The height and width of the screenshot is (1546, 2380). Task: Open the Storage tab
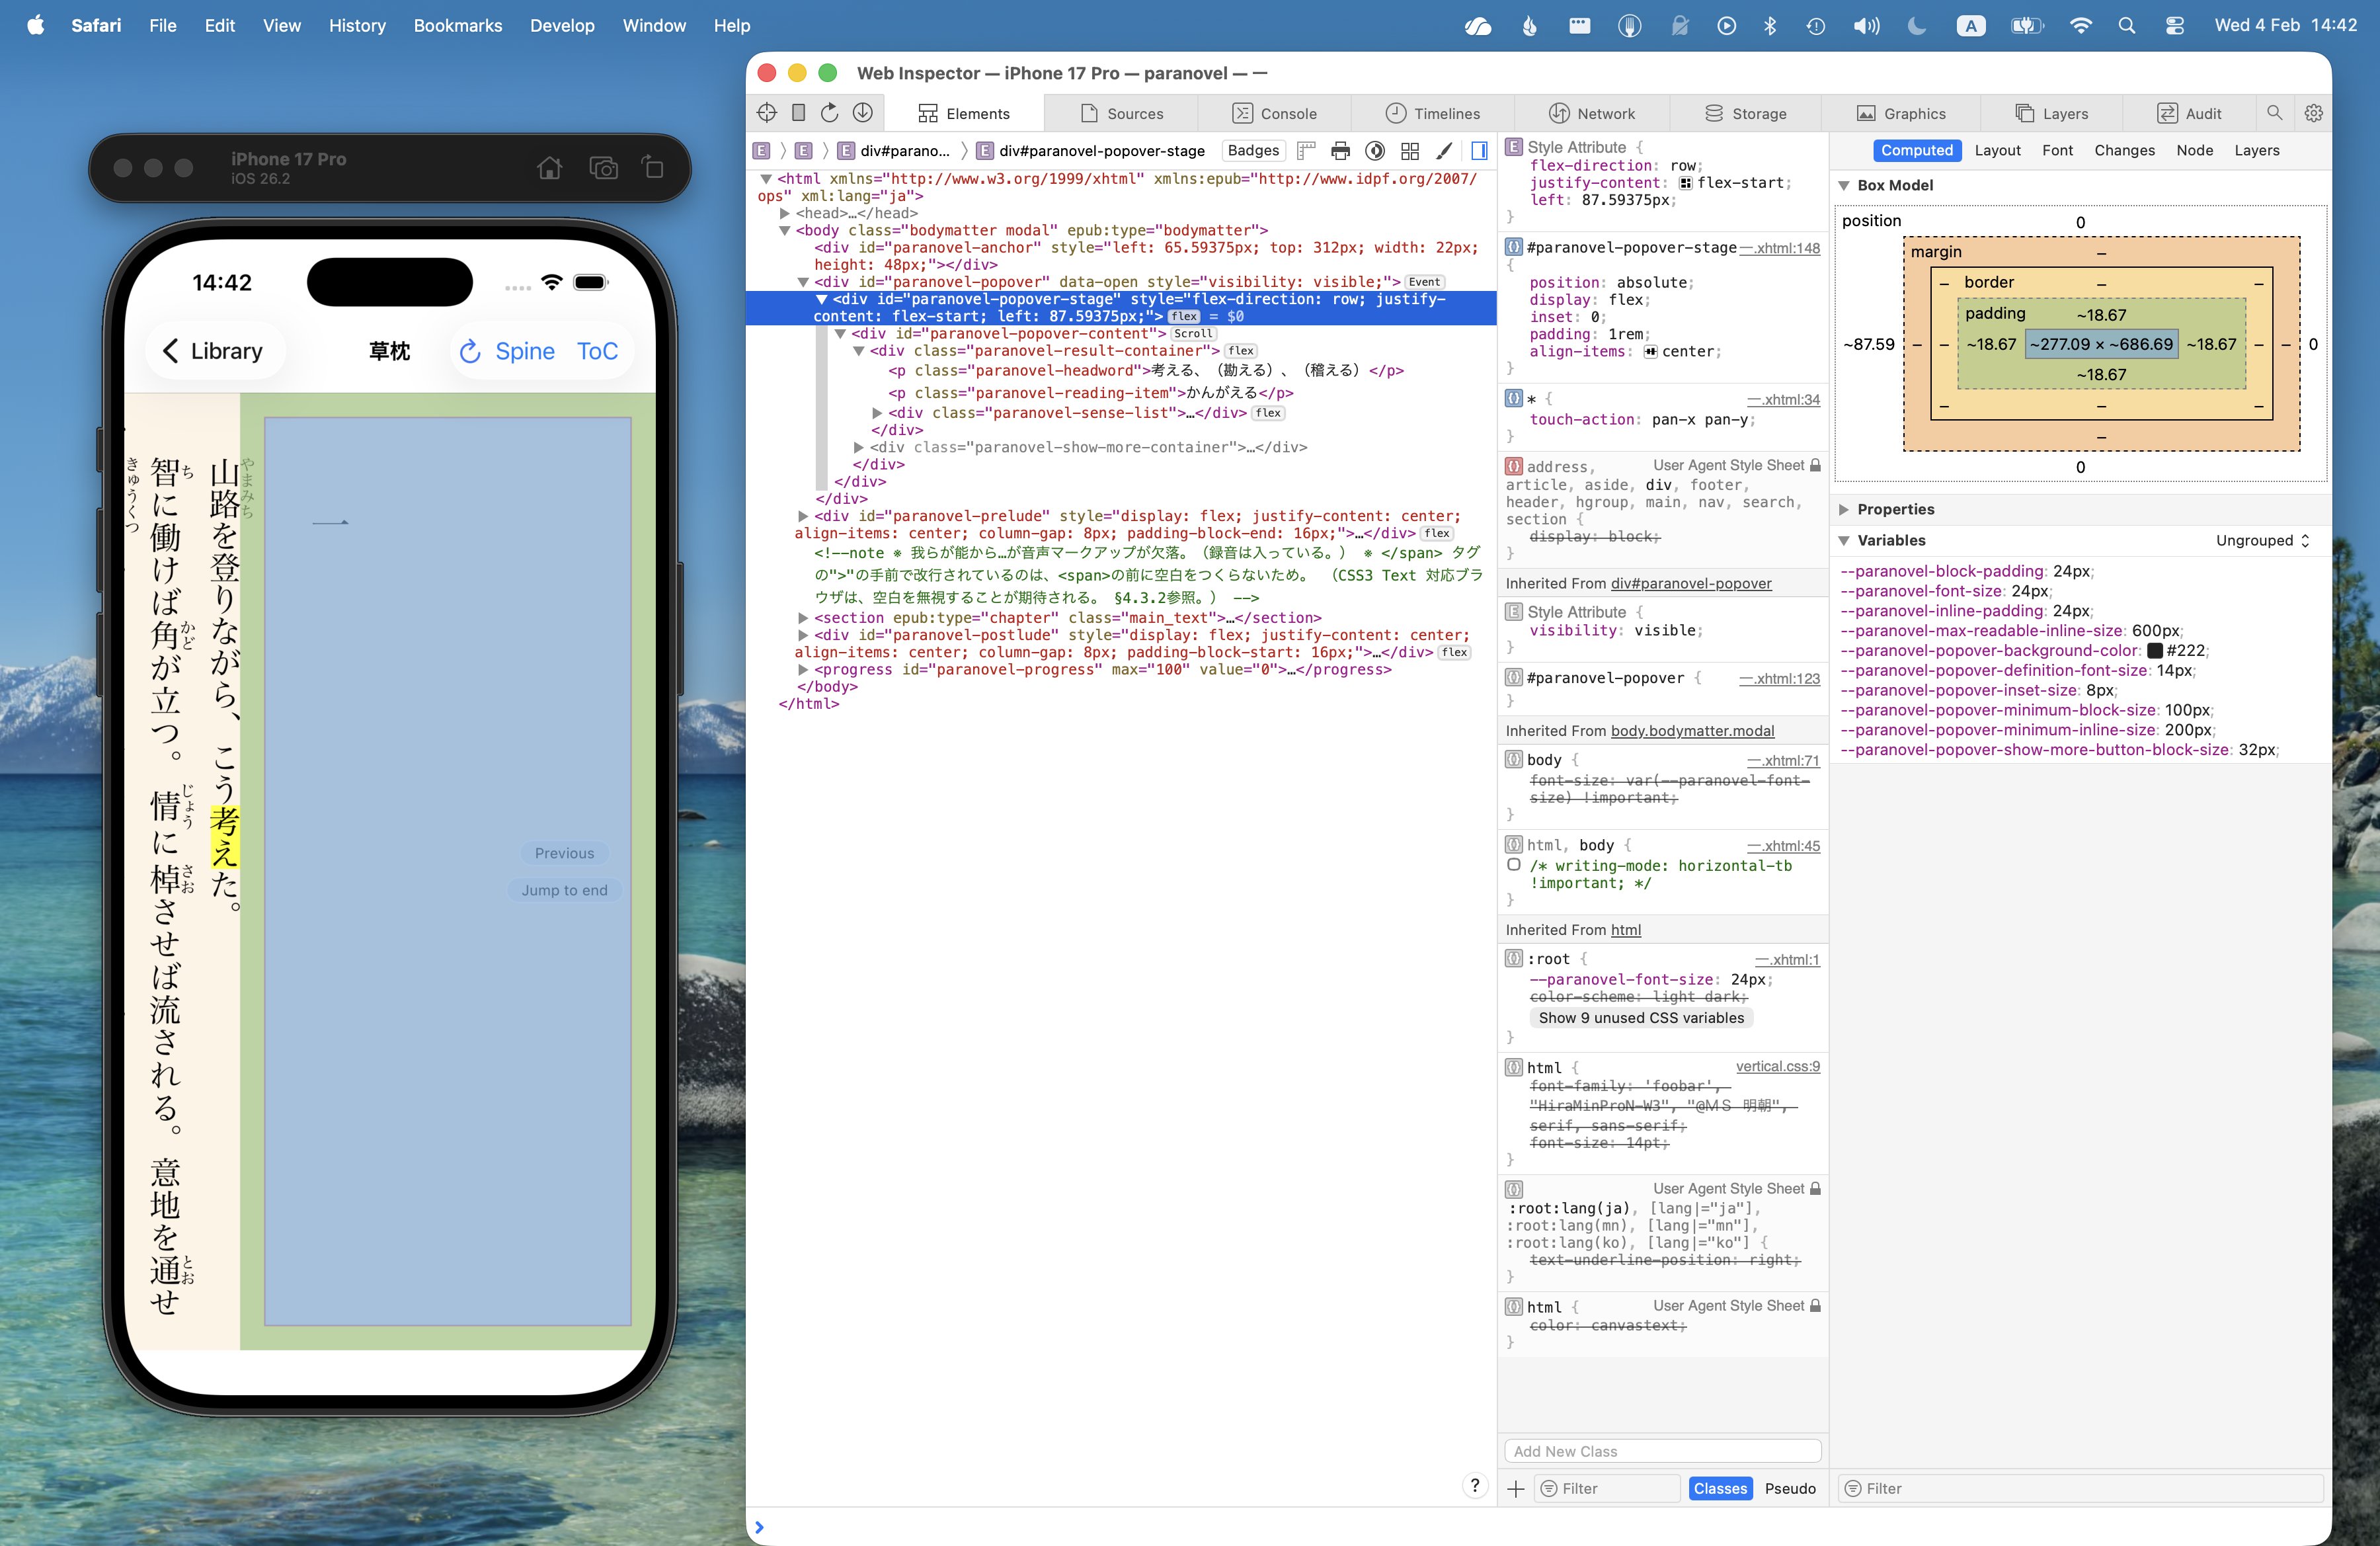1745,114
